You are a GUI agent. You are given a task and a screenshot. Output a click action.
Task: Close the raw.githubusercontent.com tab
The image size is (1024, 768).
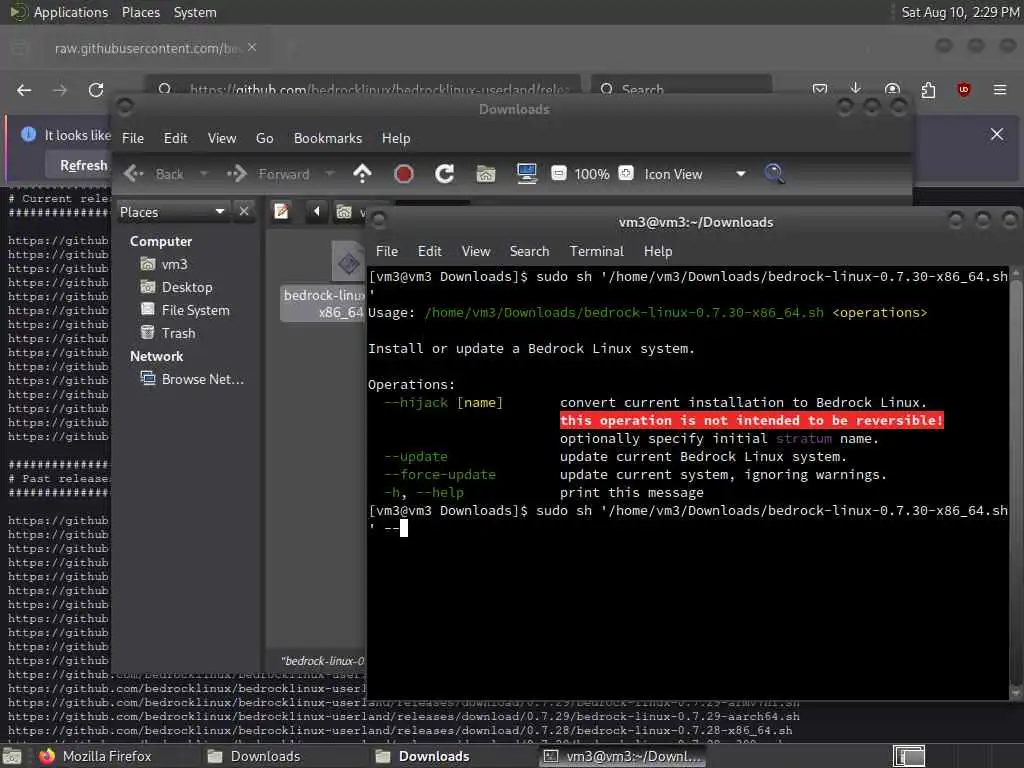252,48
